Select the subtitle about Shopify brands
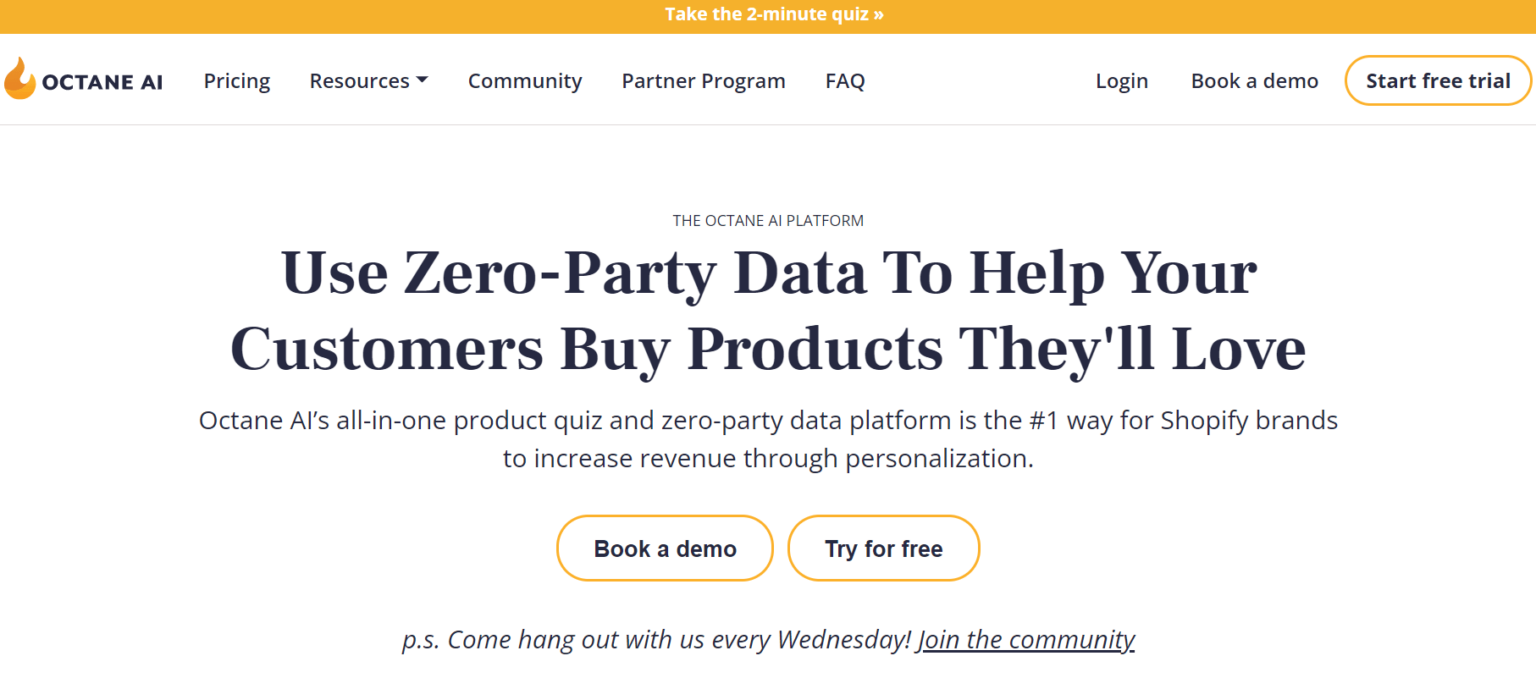The image size is (1536, 689). coord(768,438)
